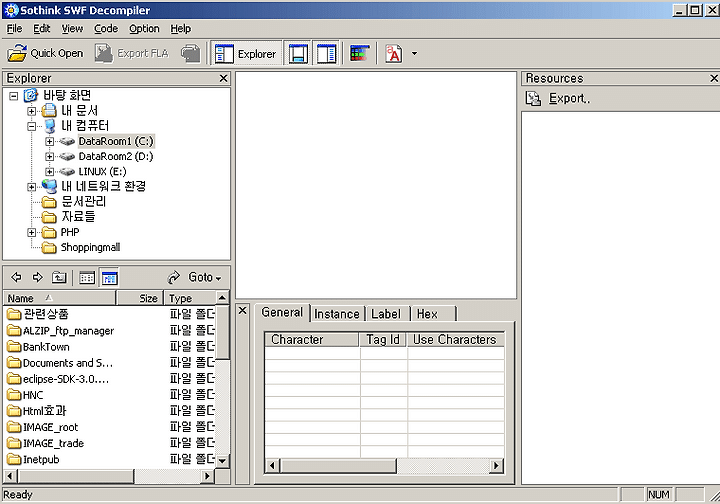
Task: Select DataRoom2 (D:) in the tree
Action: coord(116,156)
